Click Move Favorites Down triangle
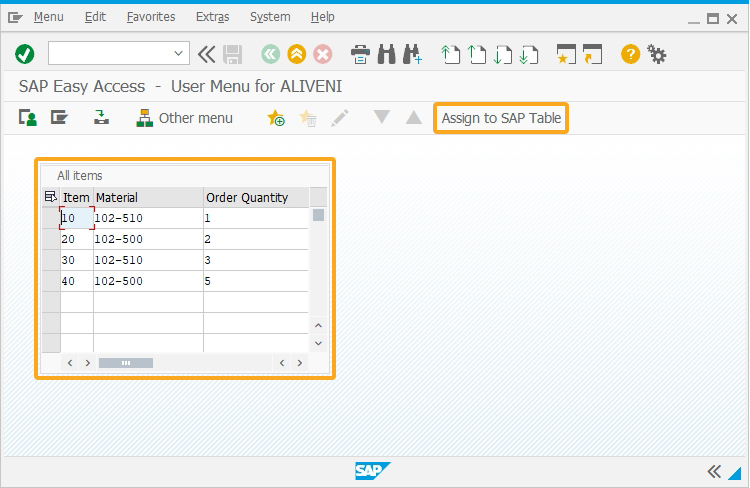The width and height of the screenshot is (750, 488). click(381, 117)
